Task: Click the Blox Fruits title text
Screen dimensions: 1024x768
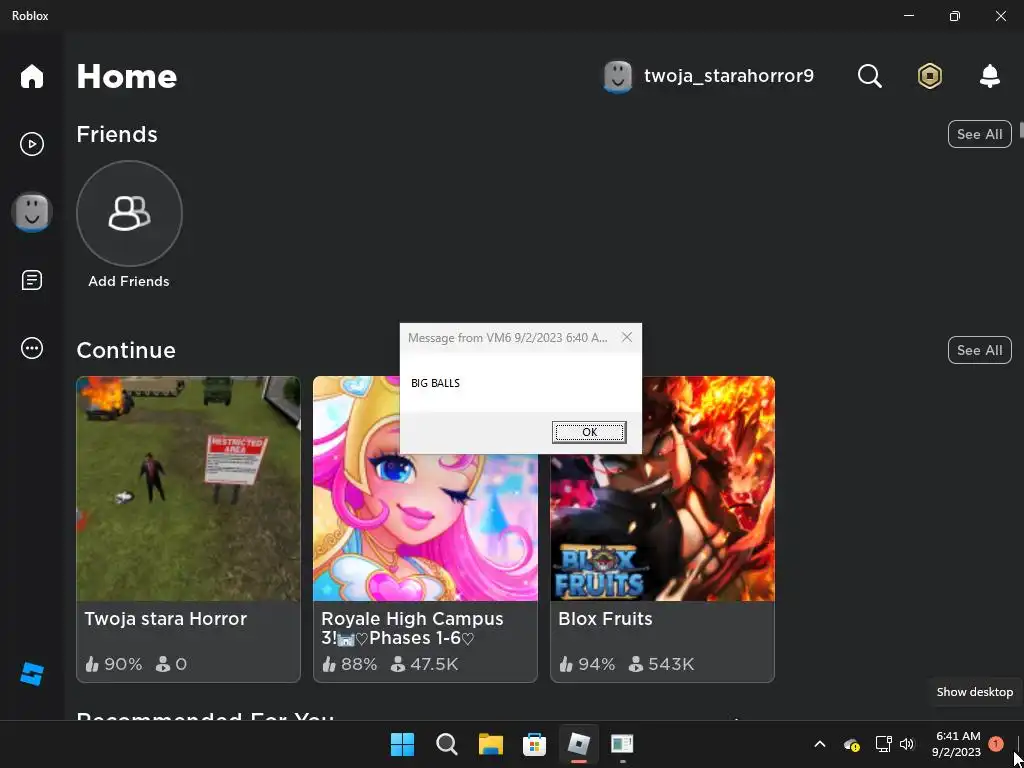Action: 605,618
